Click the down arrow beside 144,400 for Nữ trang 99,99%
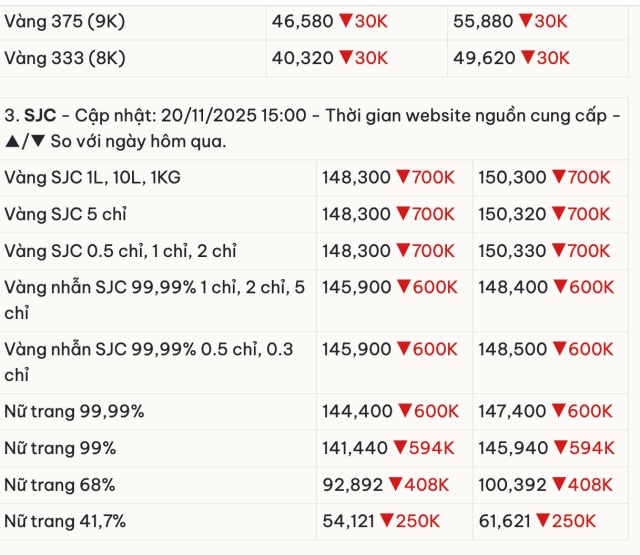 [x=404, y=411]
